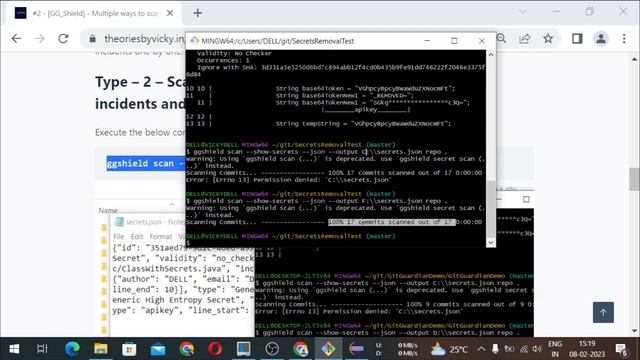Open browser tab search chevron

[x=523, y=12]
